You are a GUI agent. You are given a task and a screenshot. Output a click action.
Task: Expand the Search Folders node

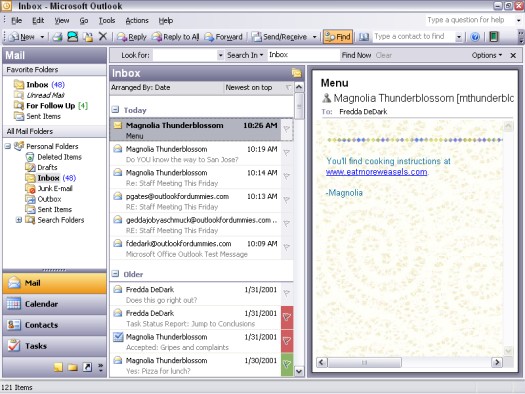pyautogui.click(x=19, y=220)
